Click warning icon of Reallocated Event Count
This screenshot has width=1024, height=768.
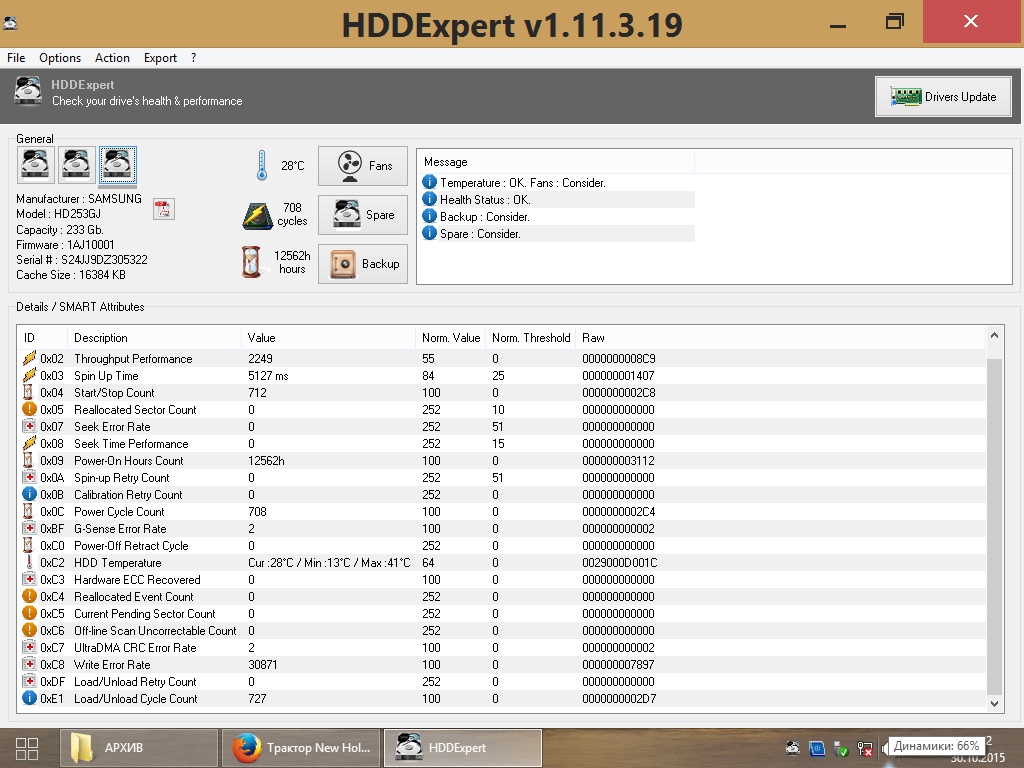point(29,596)
